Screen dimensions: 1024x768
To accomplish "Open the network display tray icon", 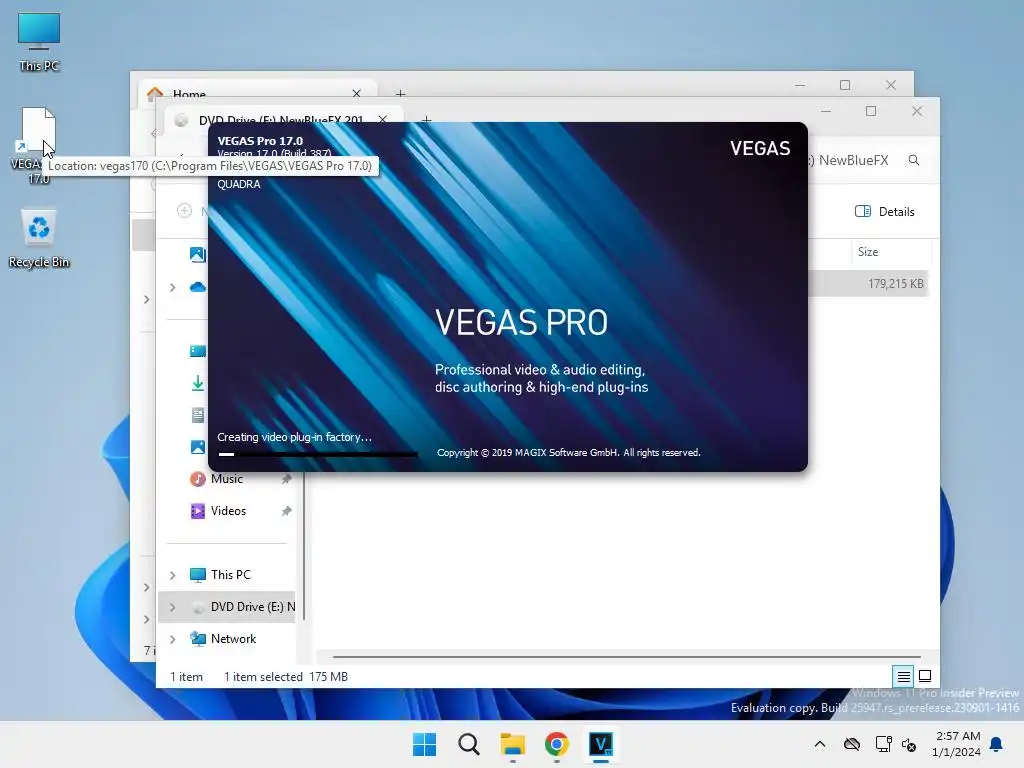I will tap(883, 744).
